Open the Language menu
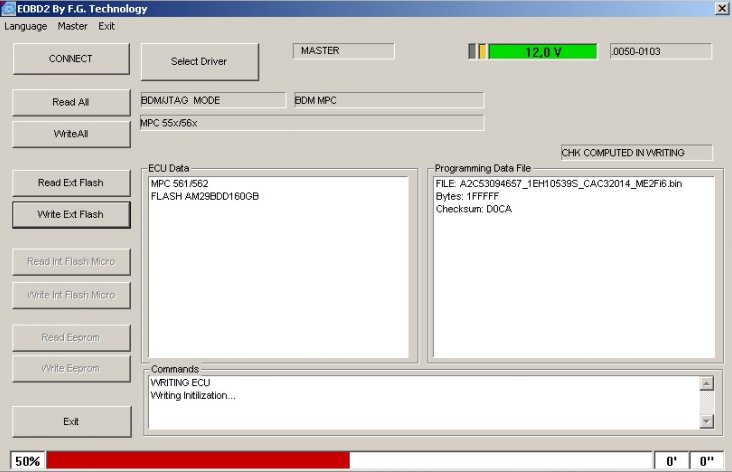Screen dimensions: 732x472 26,26
